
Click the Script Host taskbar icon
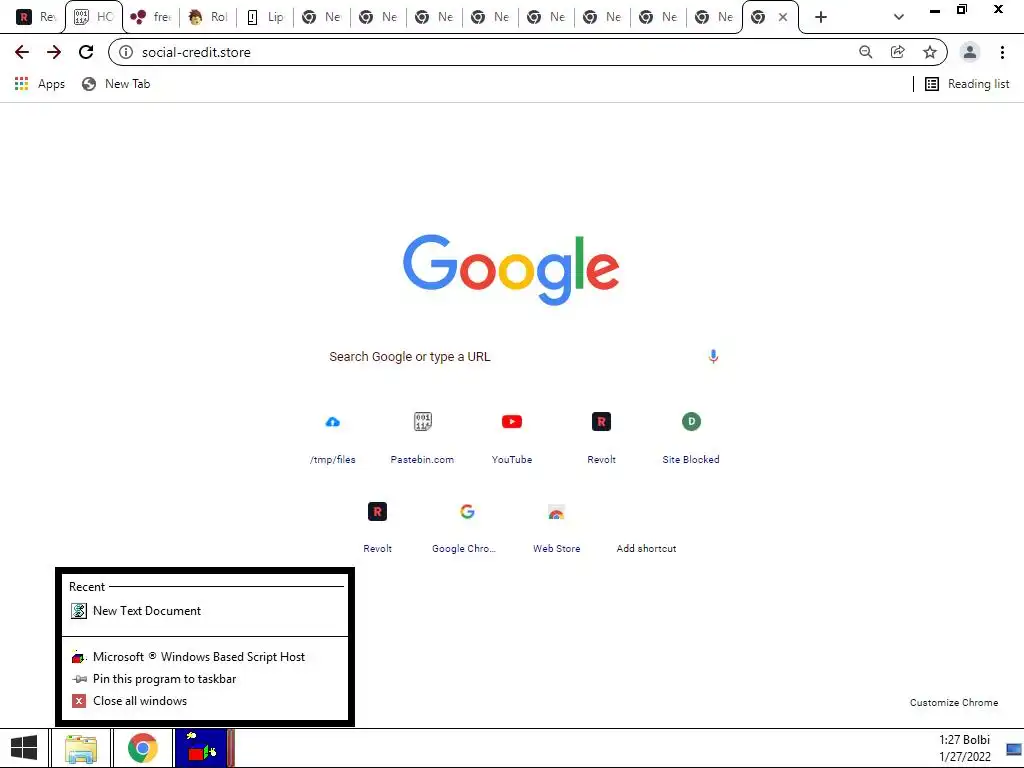click(x=203, y=748)
